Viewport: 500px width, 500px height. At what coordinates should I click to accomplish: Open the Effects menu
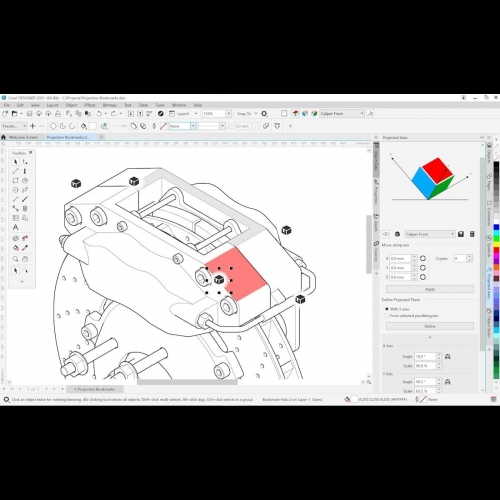90,105
